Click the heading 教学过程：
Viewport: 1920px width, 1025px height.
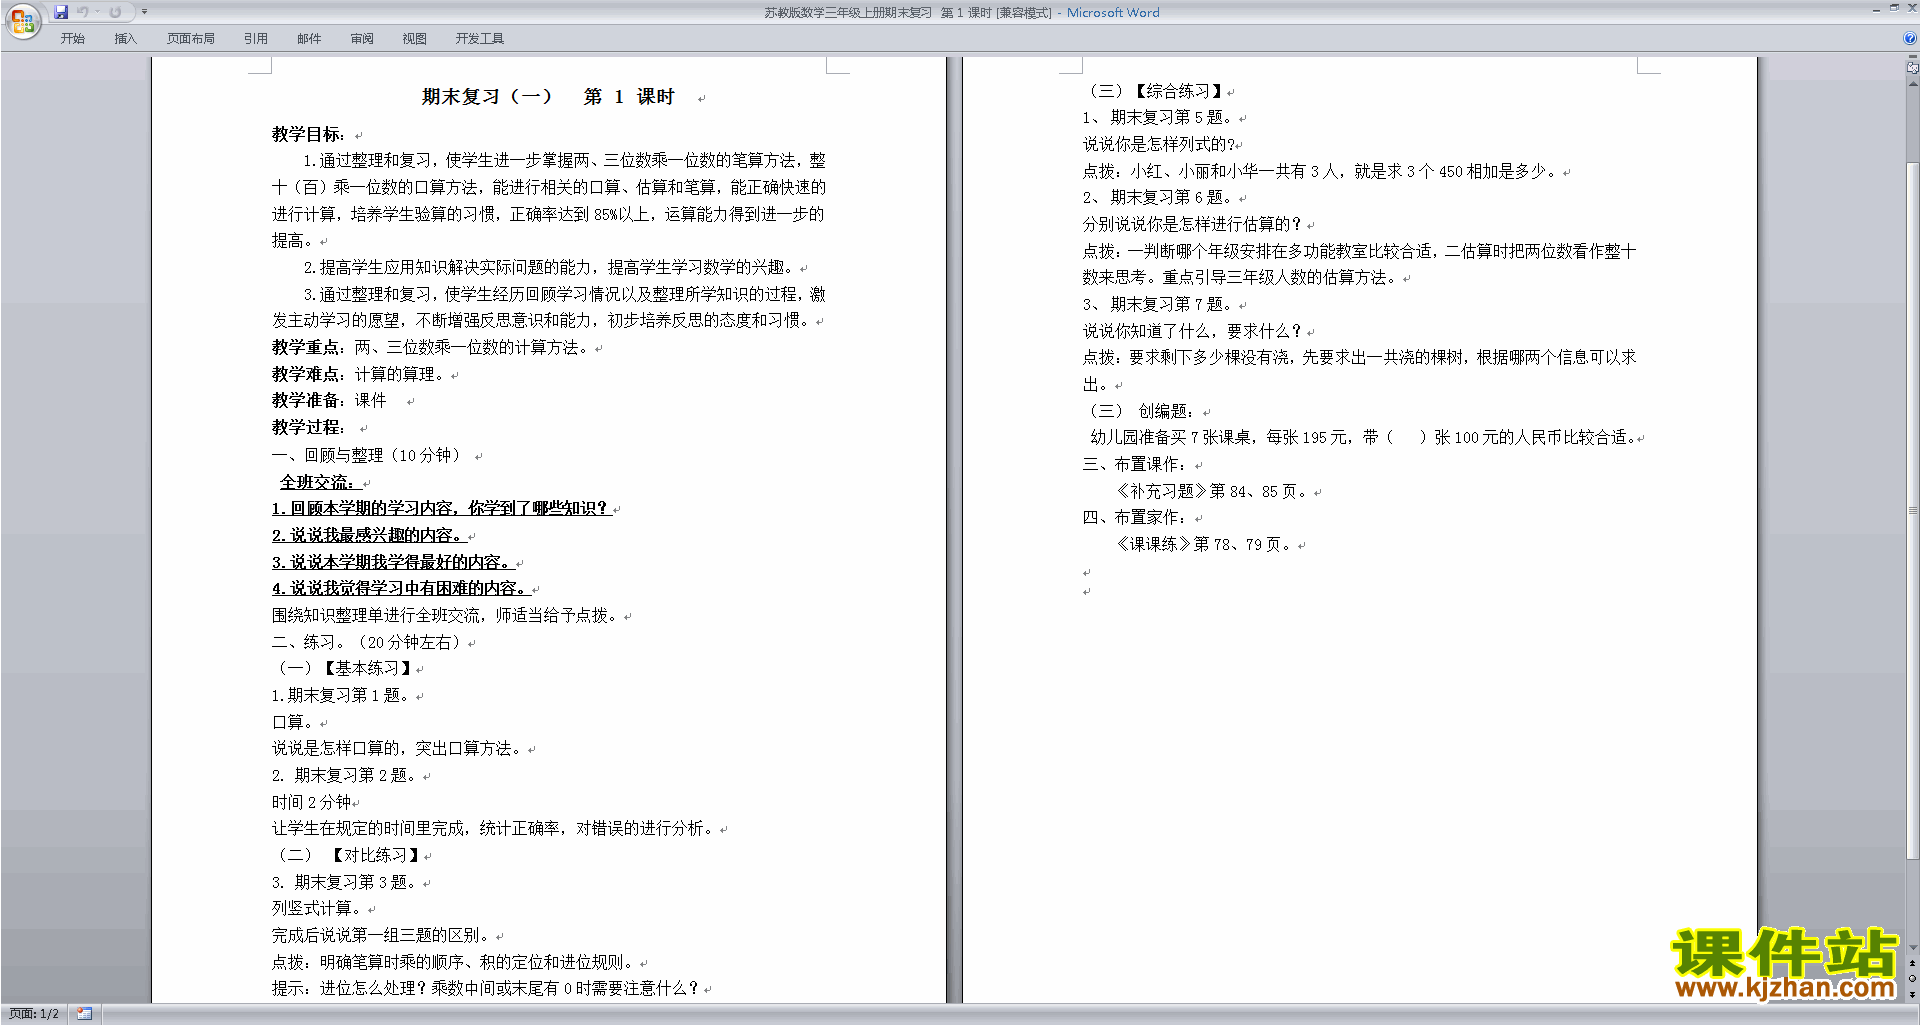coord(309,427)
